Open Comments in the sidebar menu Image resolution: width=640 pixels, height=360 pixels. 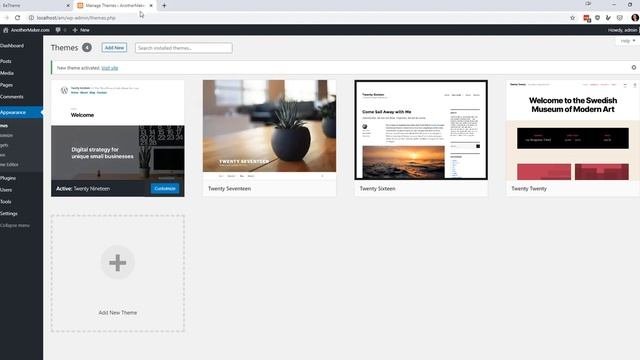pyautogui.click(x=12, y=97)
